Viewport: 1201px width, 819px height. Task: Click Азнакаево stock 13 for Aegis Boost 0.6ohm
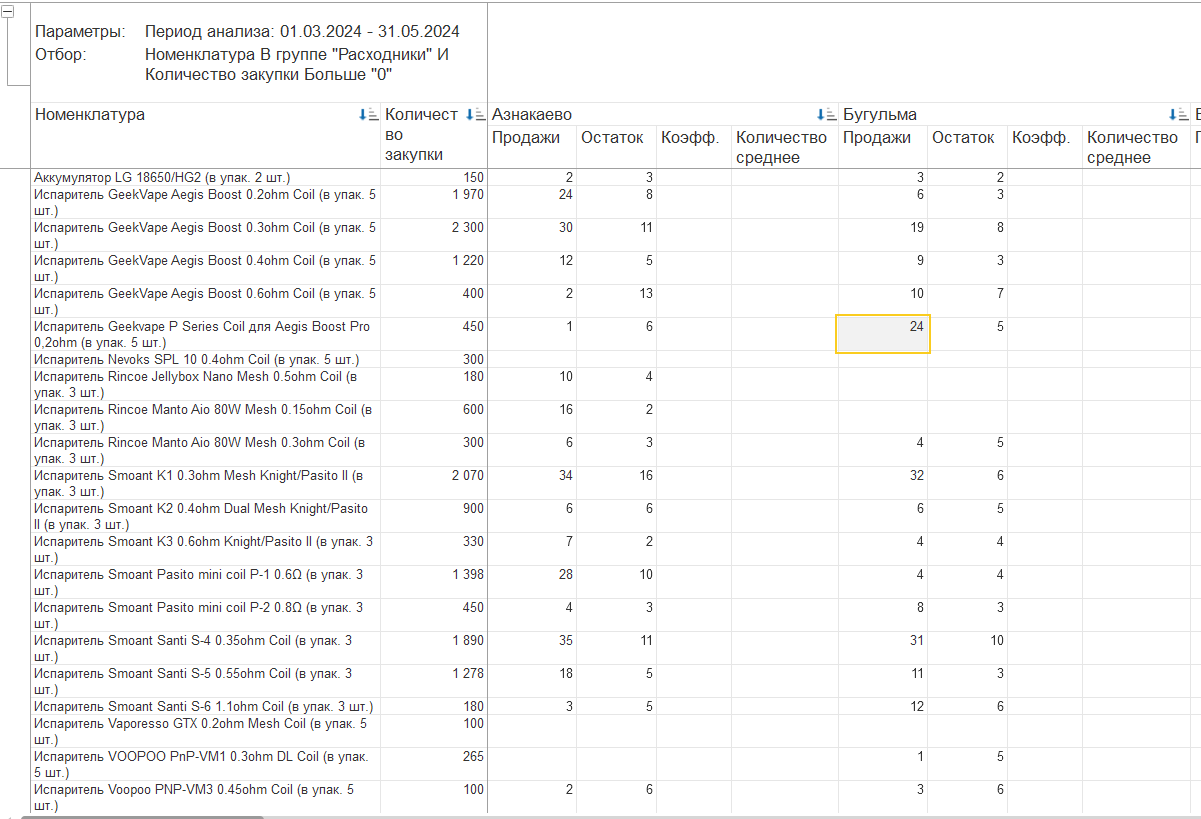pos(645,293)
